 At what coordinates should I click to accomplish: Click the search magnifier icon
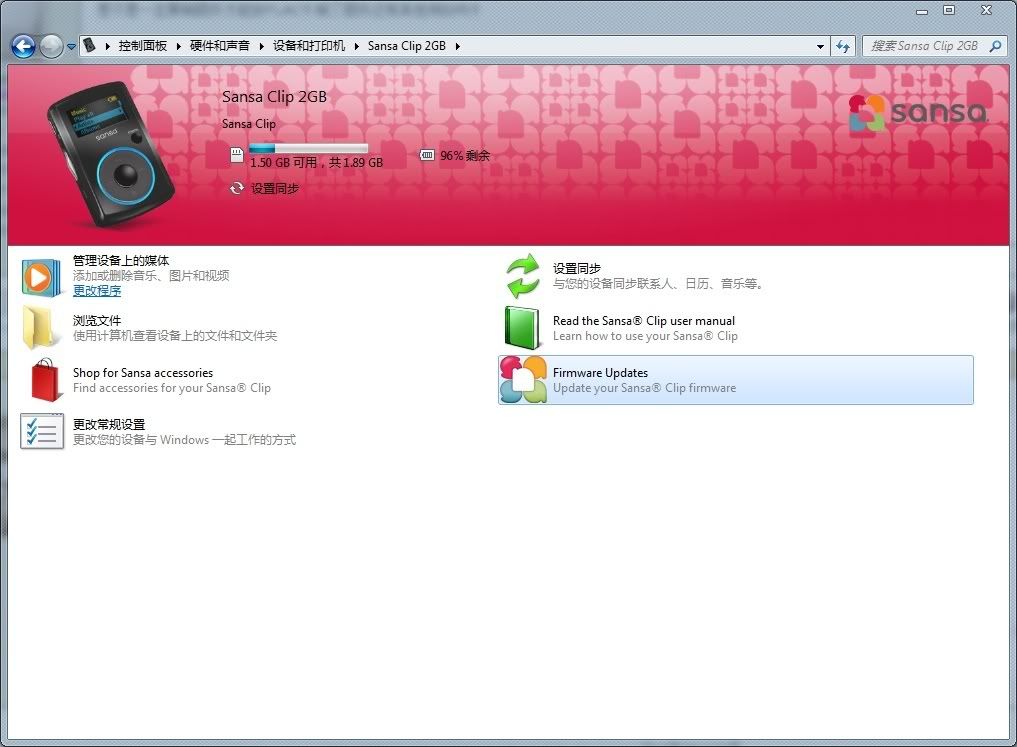coord(995,46)
